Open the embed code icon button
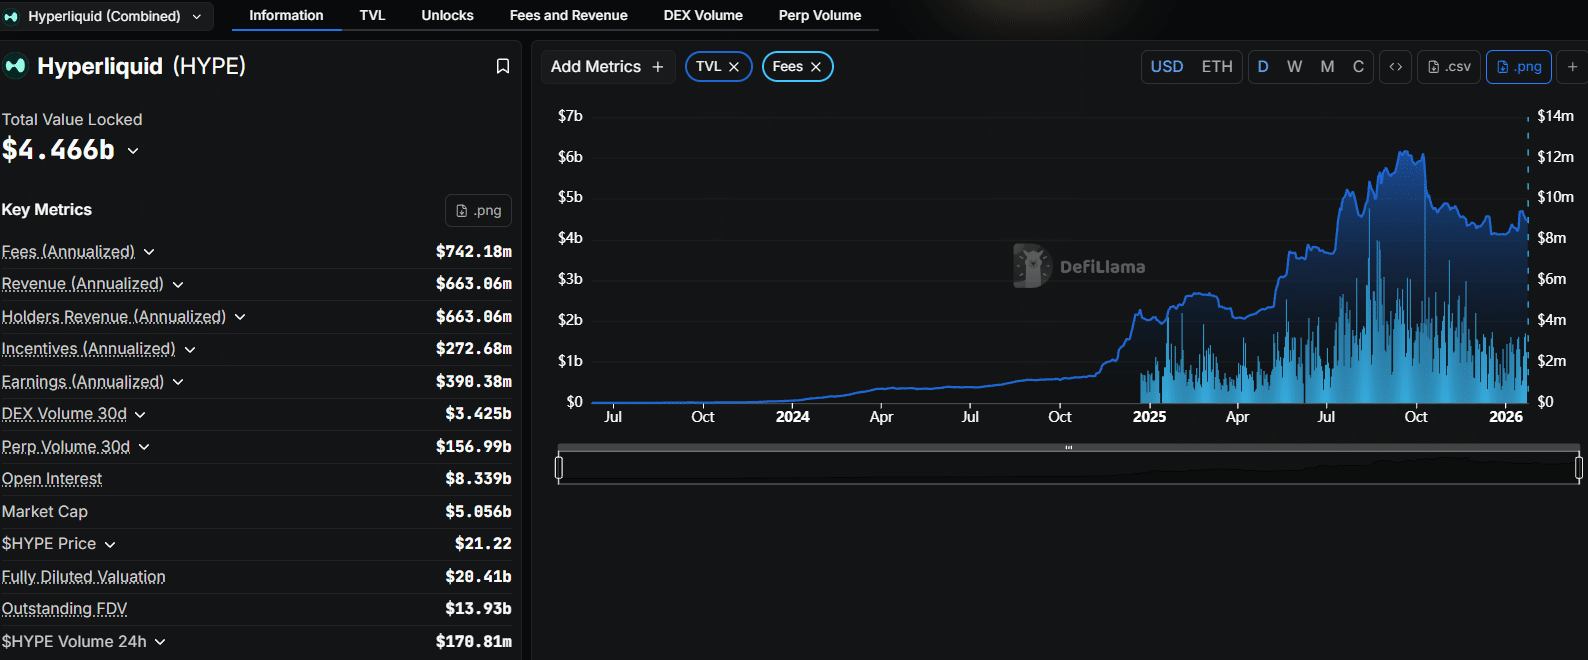This screenshot has width=1588, height=660. [x=1396, y=67]
